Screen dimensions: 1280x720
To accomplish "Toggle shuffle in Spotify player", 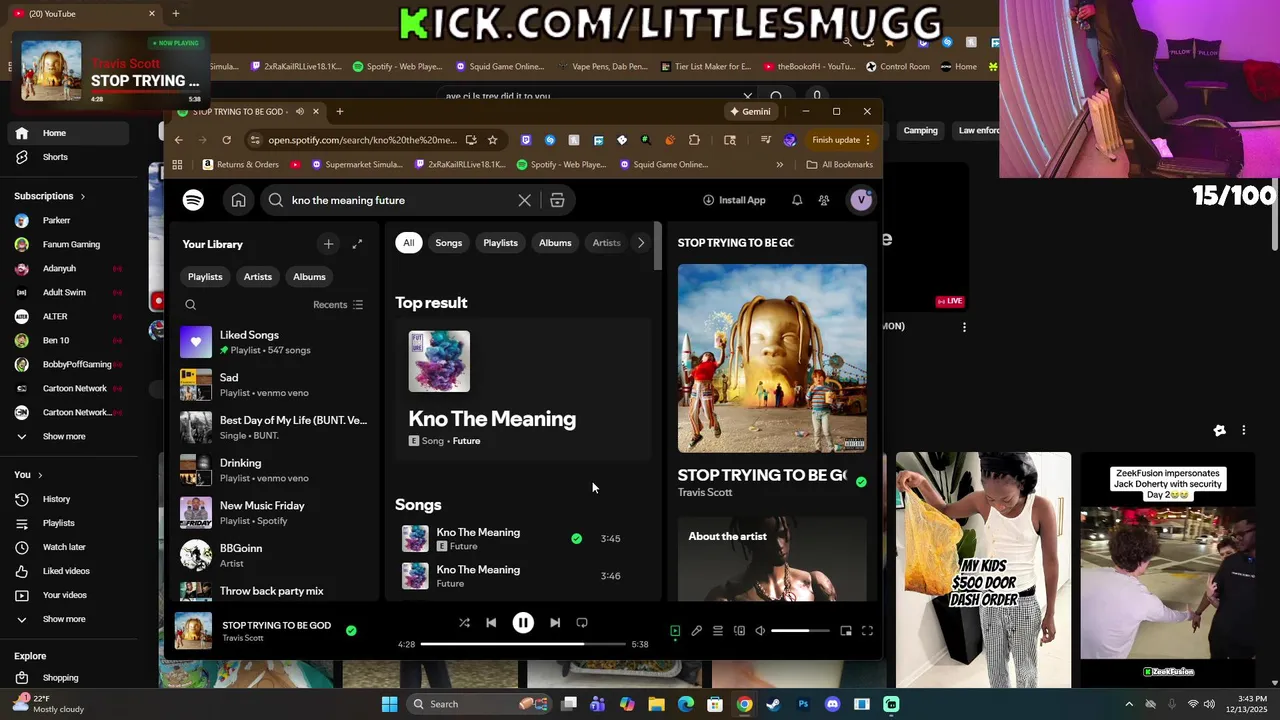I will (x=464, y=622).
